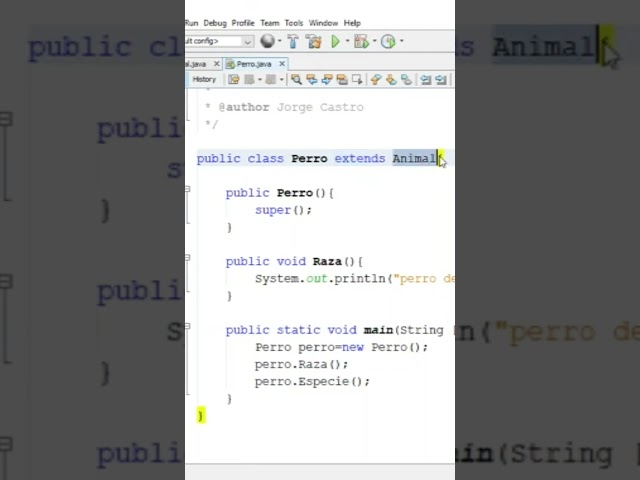Run the project with the green arrow
The height and width of the screenshot is (480, 640).
click(336, 41)
